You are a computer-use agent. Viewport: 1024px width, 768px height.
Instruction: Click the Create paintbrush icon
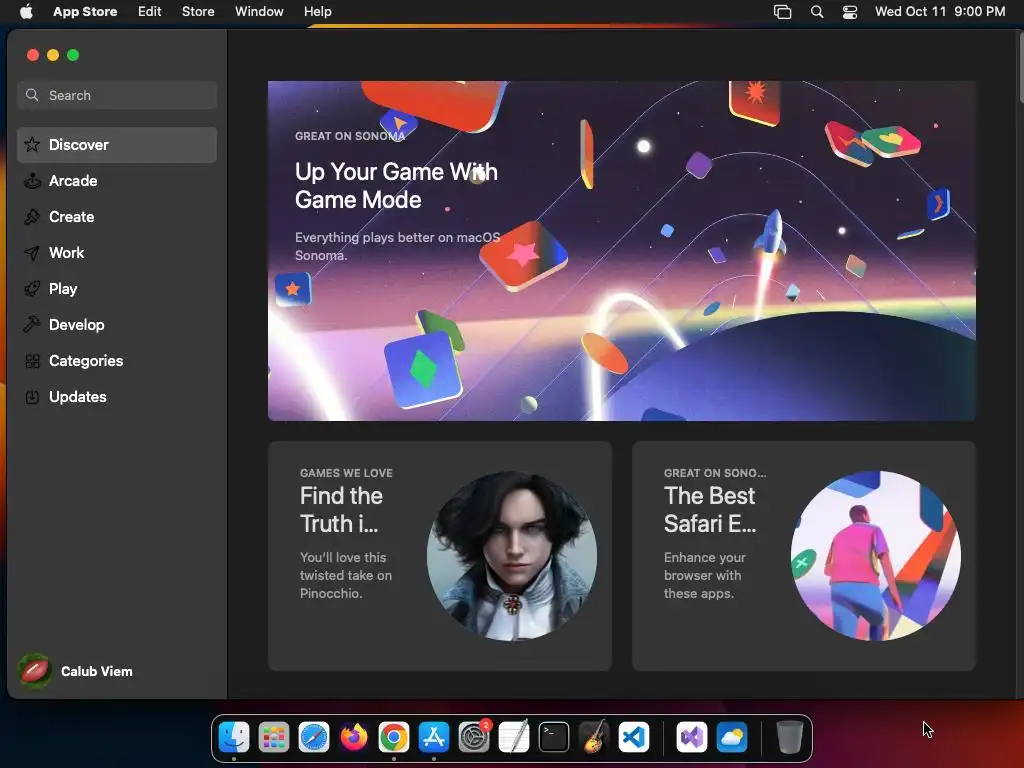pyautogui.click(x=32, y=217)
